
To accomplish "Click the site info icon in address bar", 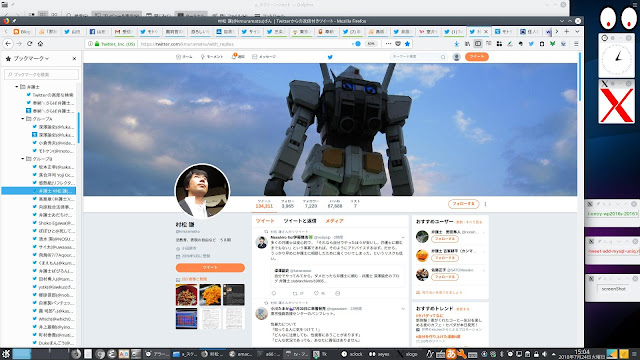I will point(91,44).
